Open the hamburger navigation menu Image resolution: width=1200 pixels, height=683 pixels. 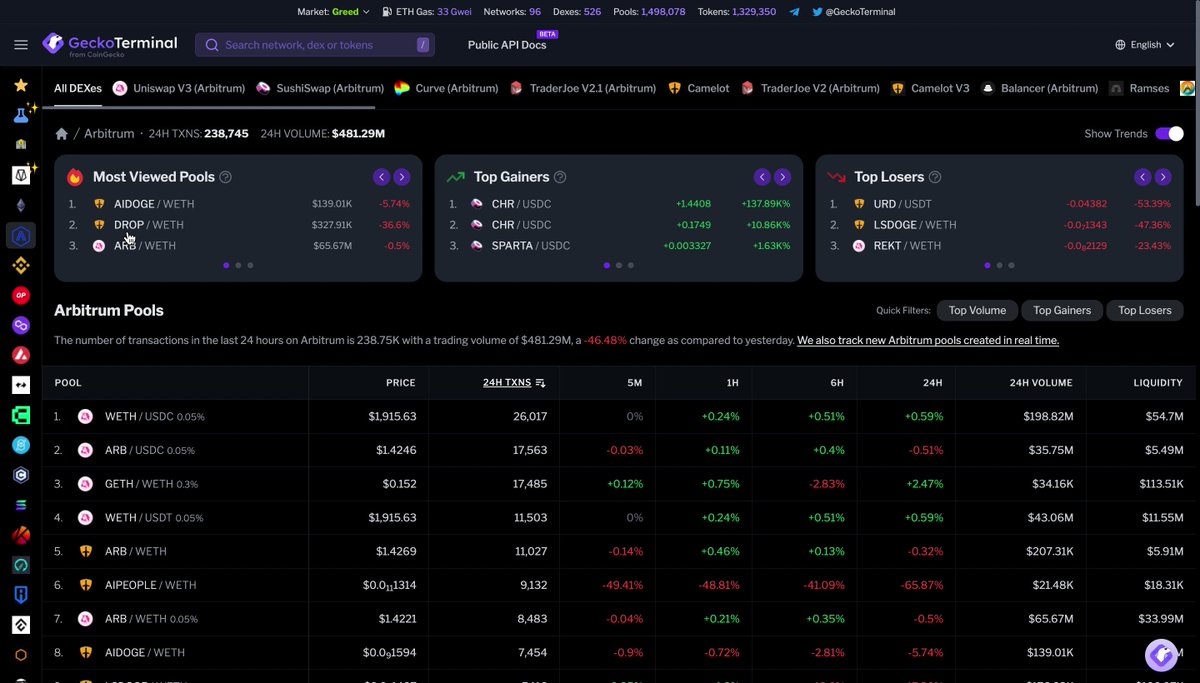[21, 45]
